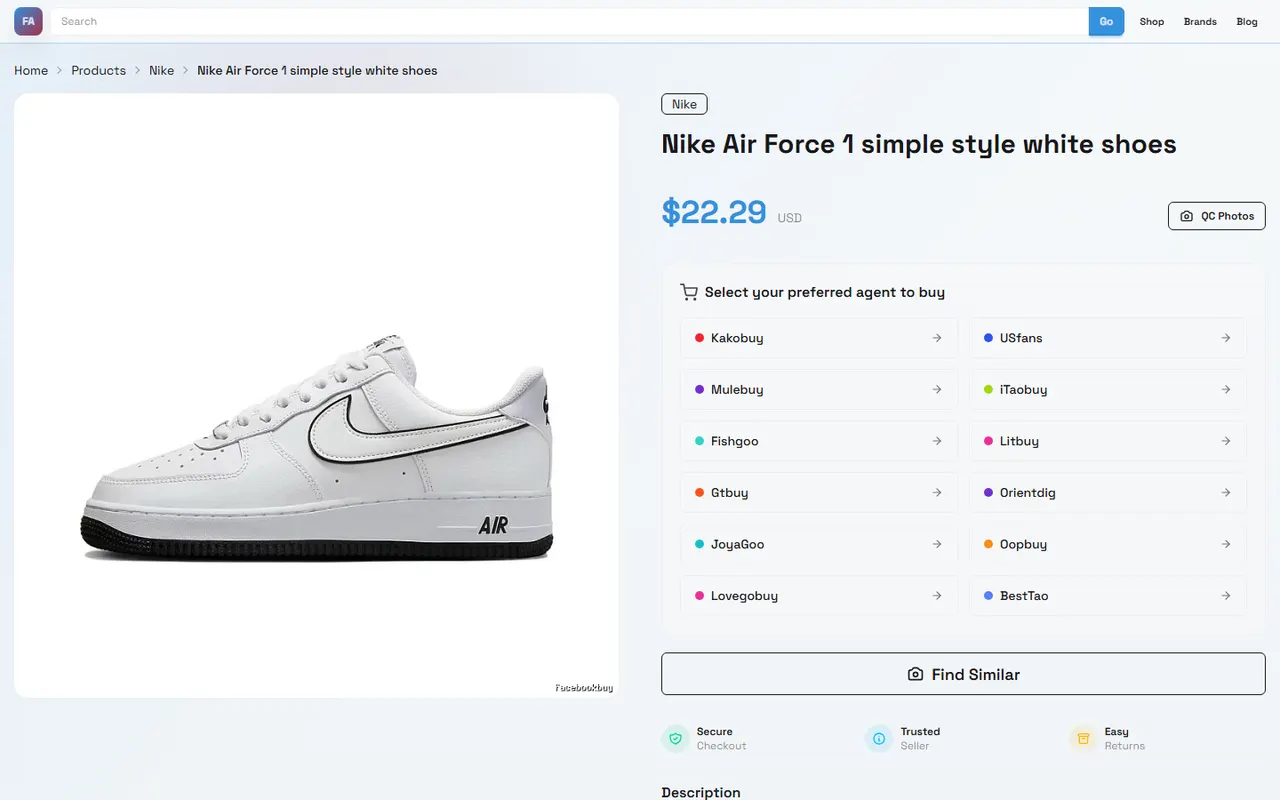Click the product title heading
1280x800 pixels.
(919, 144)
